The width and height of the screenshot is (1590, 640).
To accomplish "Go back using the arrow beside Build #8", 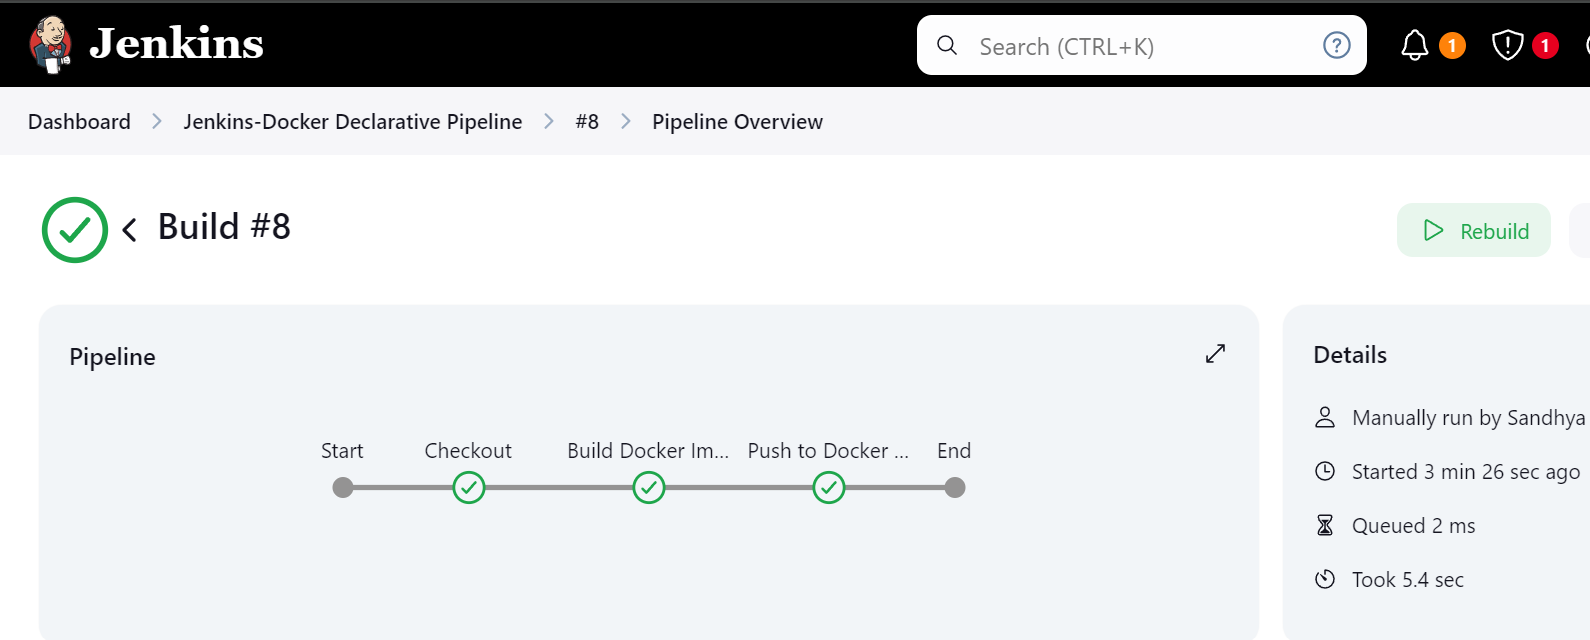I will pos(129,231).
